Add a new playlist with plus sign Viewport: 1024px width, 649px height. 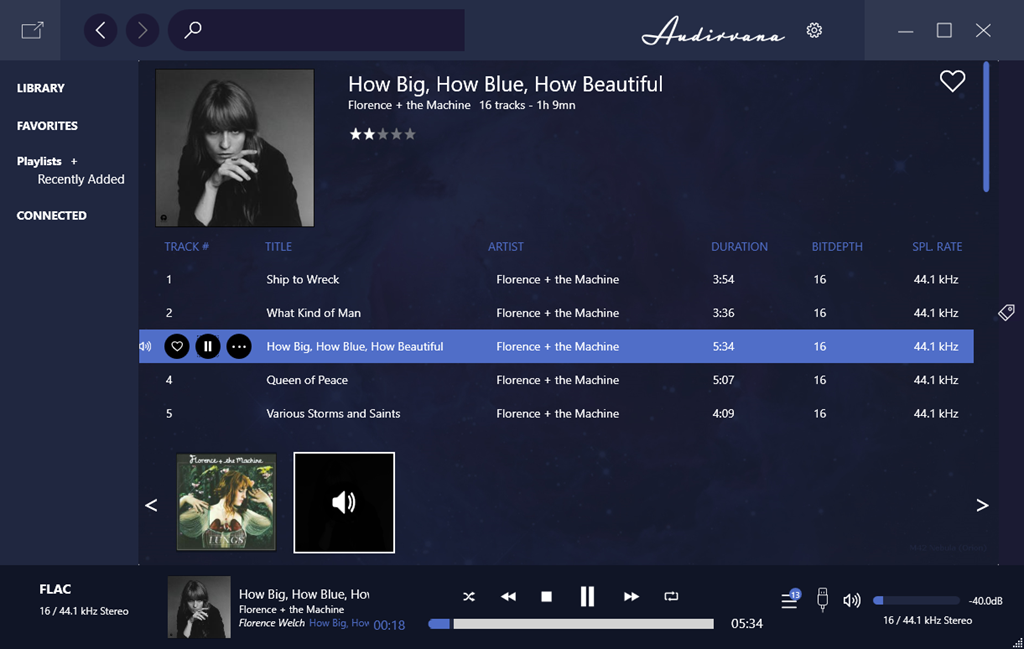pyautogui.click(x=74, y=161)
